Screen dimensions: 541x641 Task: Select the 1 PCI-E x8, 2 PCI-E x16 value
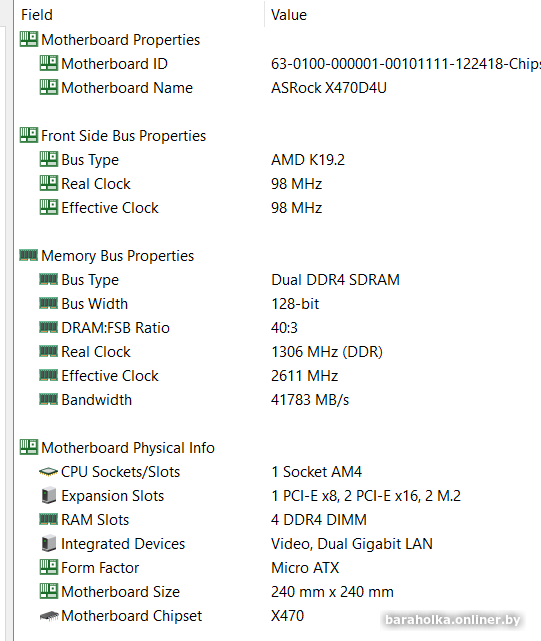tap(366, 496)
